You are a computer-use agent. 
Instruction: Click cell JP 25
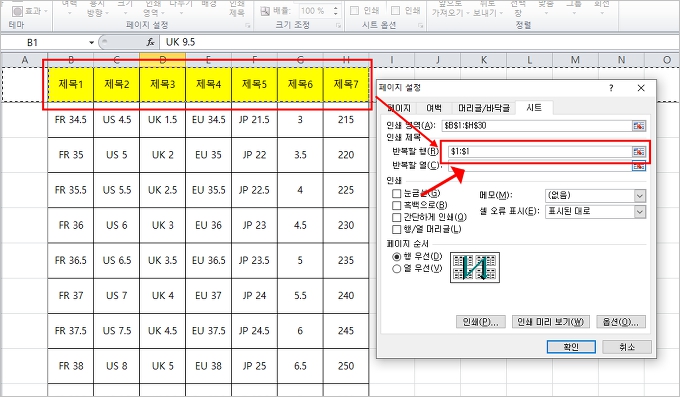coord(254,366)
